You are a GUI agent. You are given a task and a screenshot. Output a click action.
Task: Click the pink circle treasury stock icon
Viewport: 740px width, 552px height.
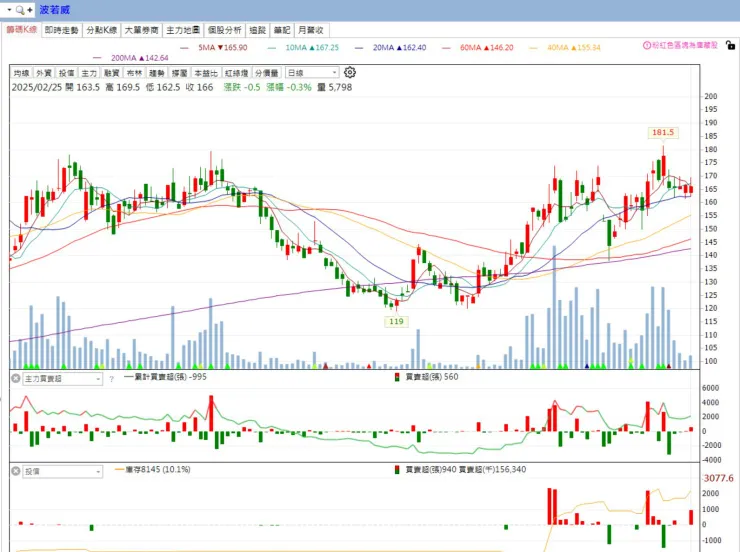(x=647, y=45)
